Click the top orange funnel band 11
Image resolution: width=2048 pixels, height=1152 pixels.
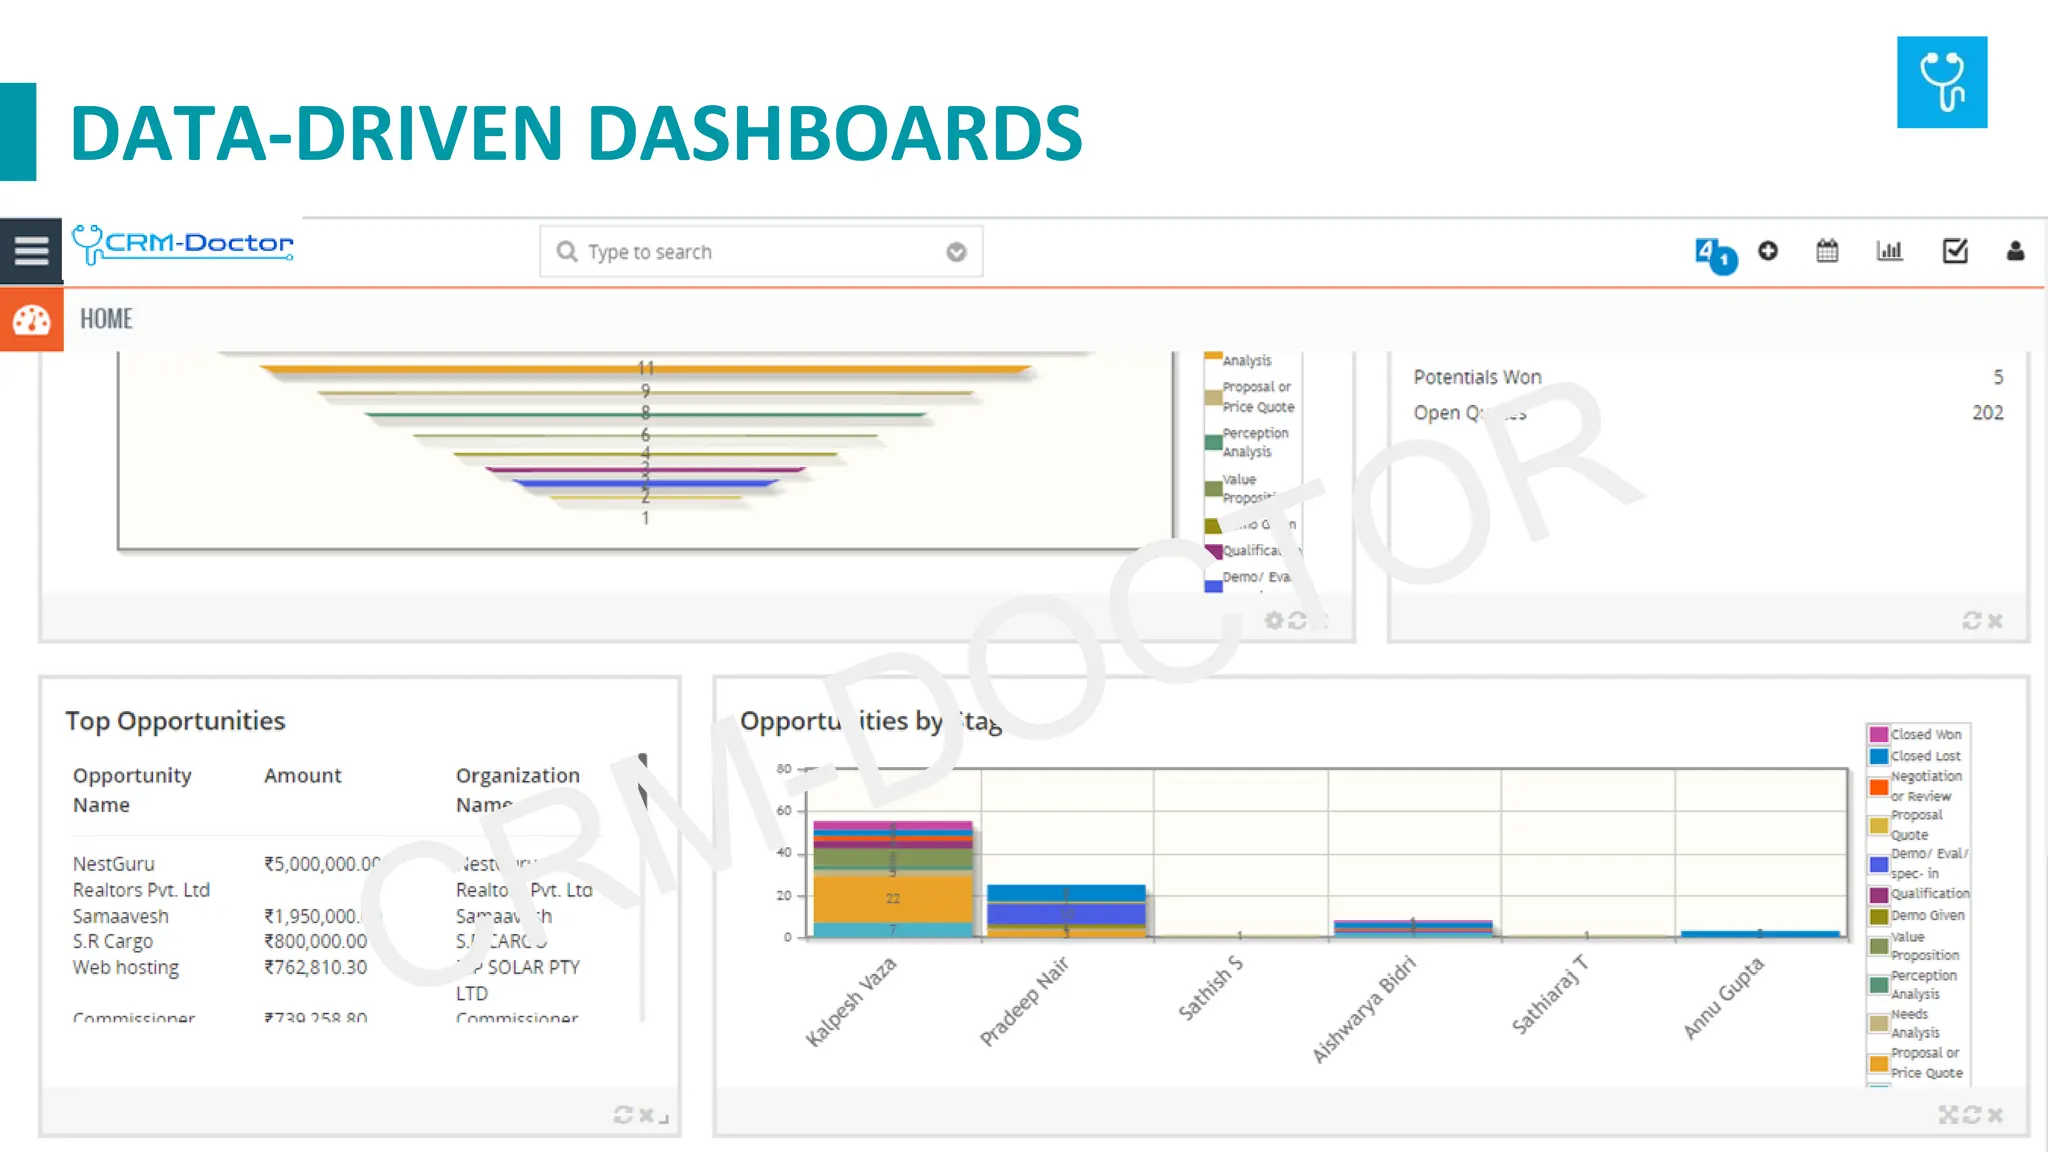click(646, 369)
